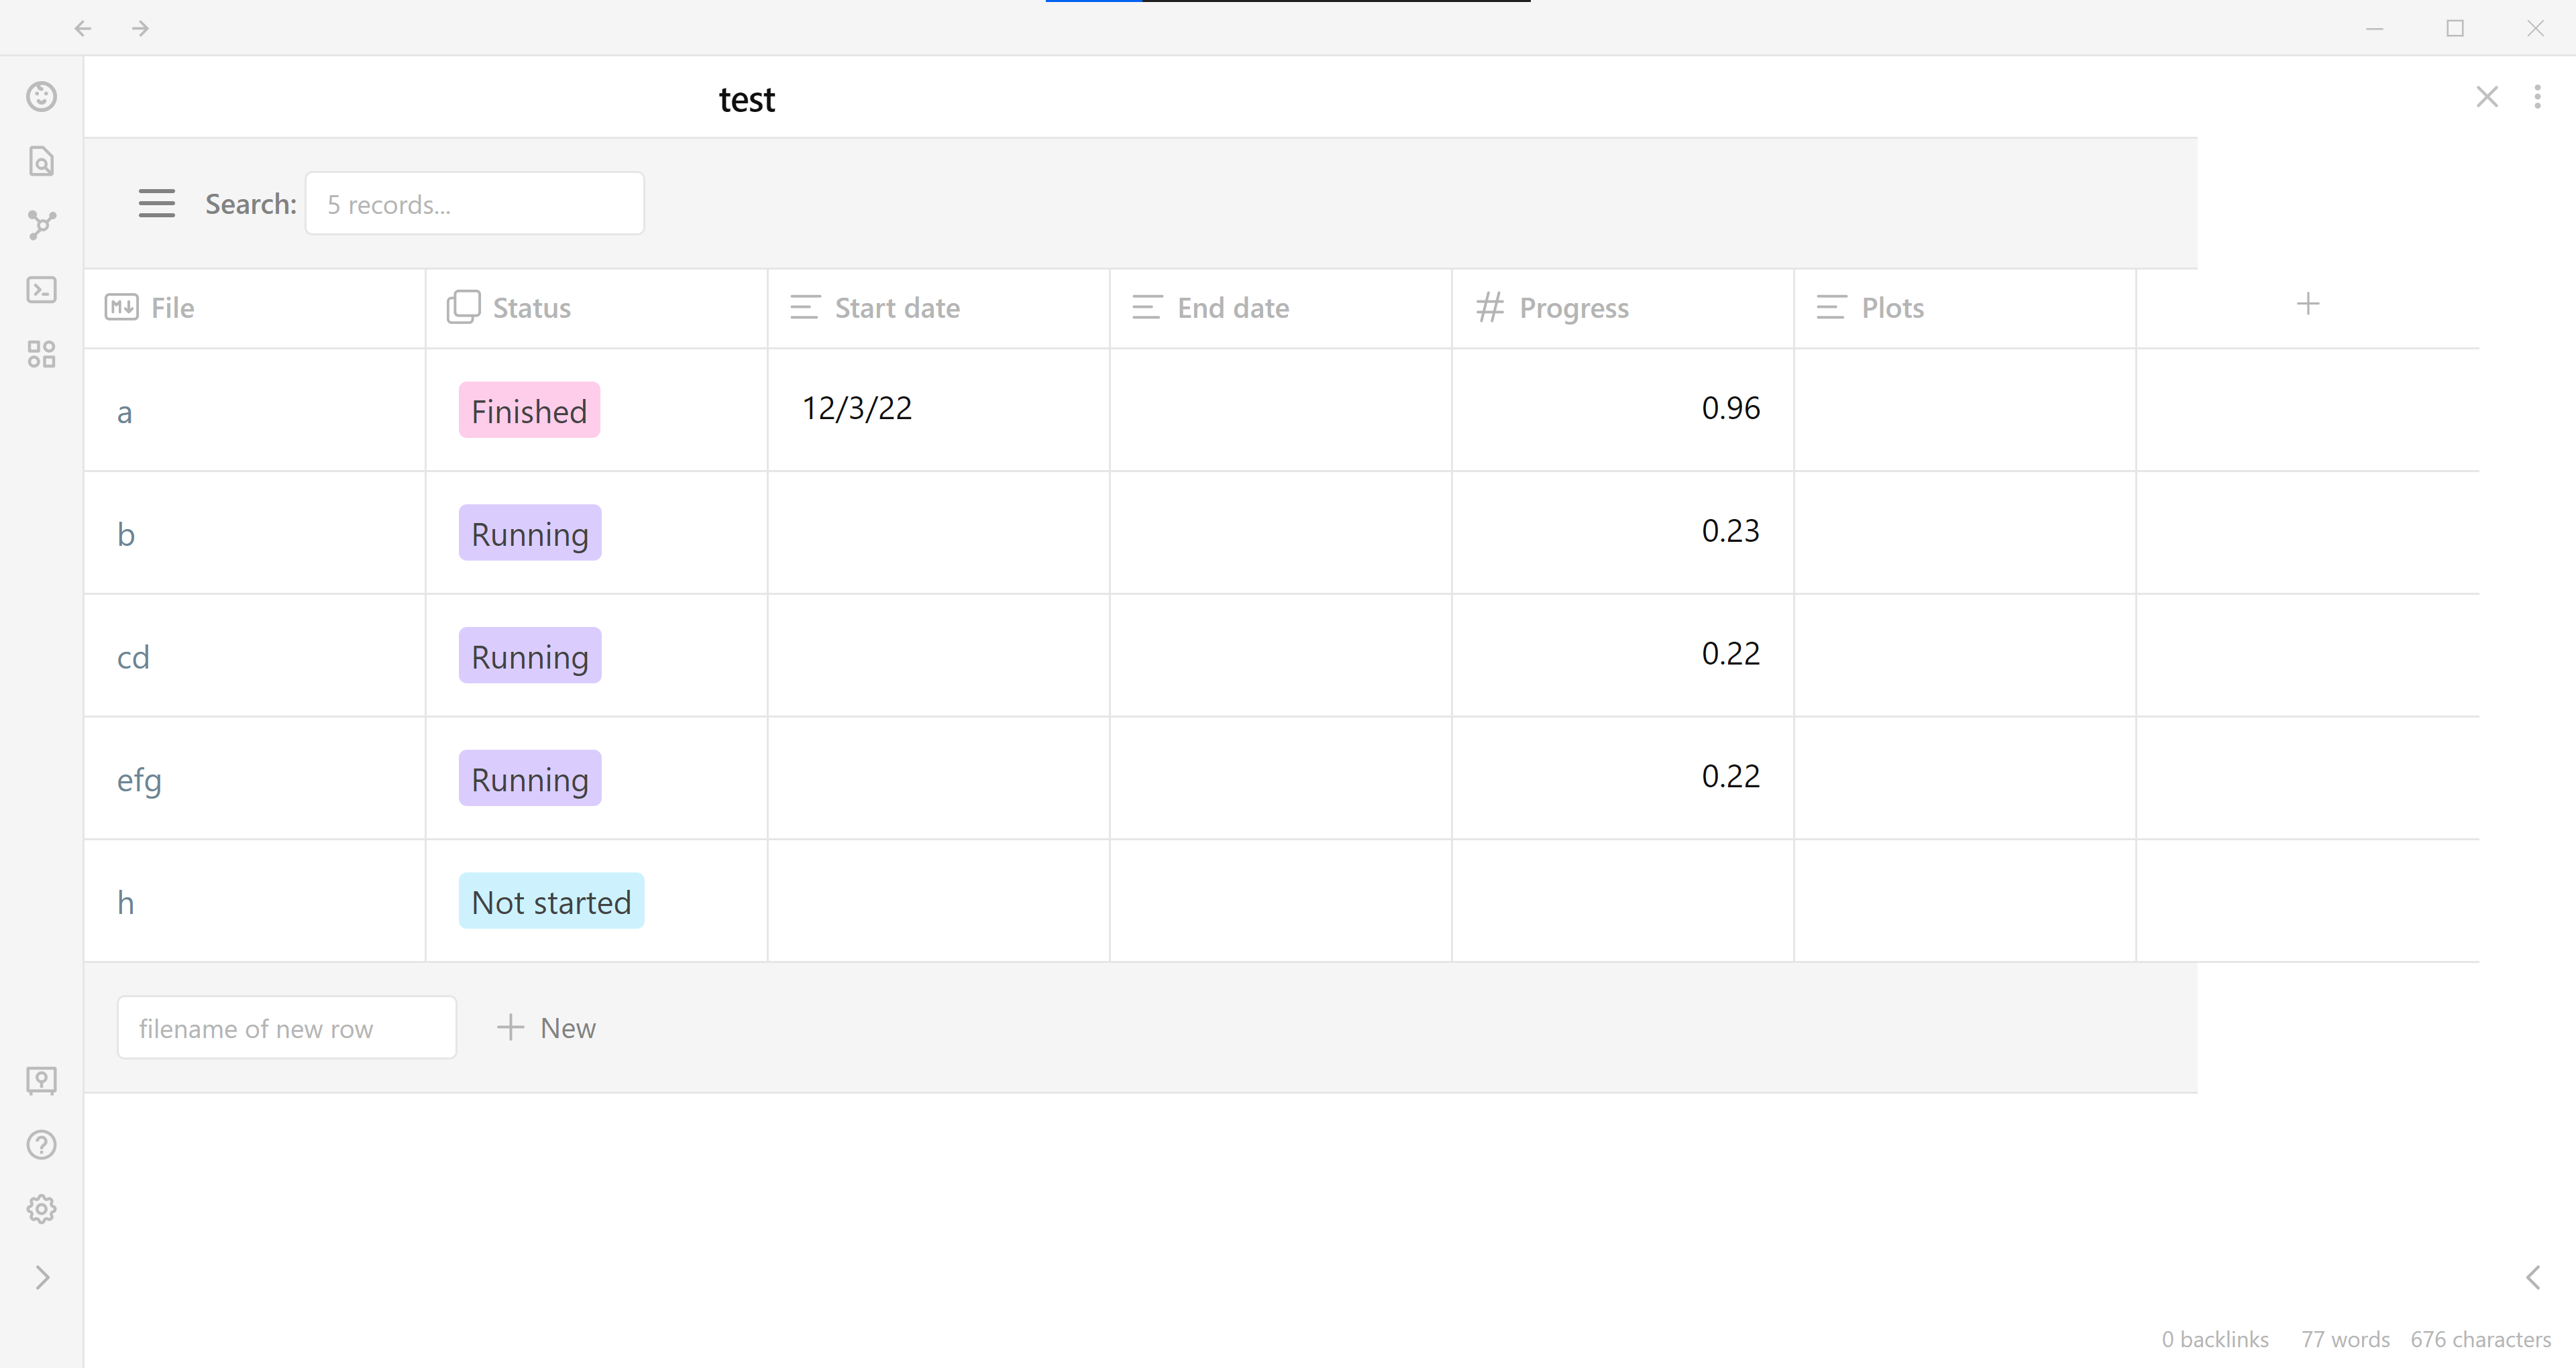This screenshot has width=2576, height=1368.
Task: Add new column with plus header
Action: pyautogui.click(x=2307, y=304)
